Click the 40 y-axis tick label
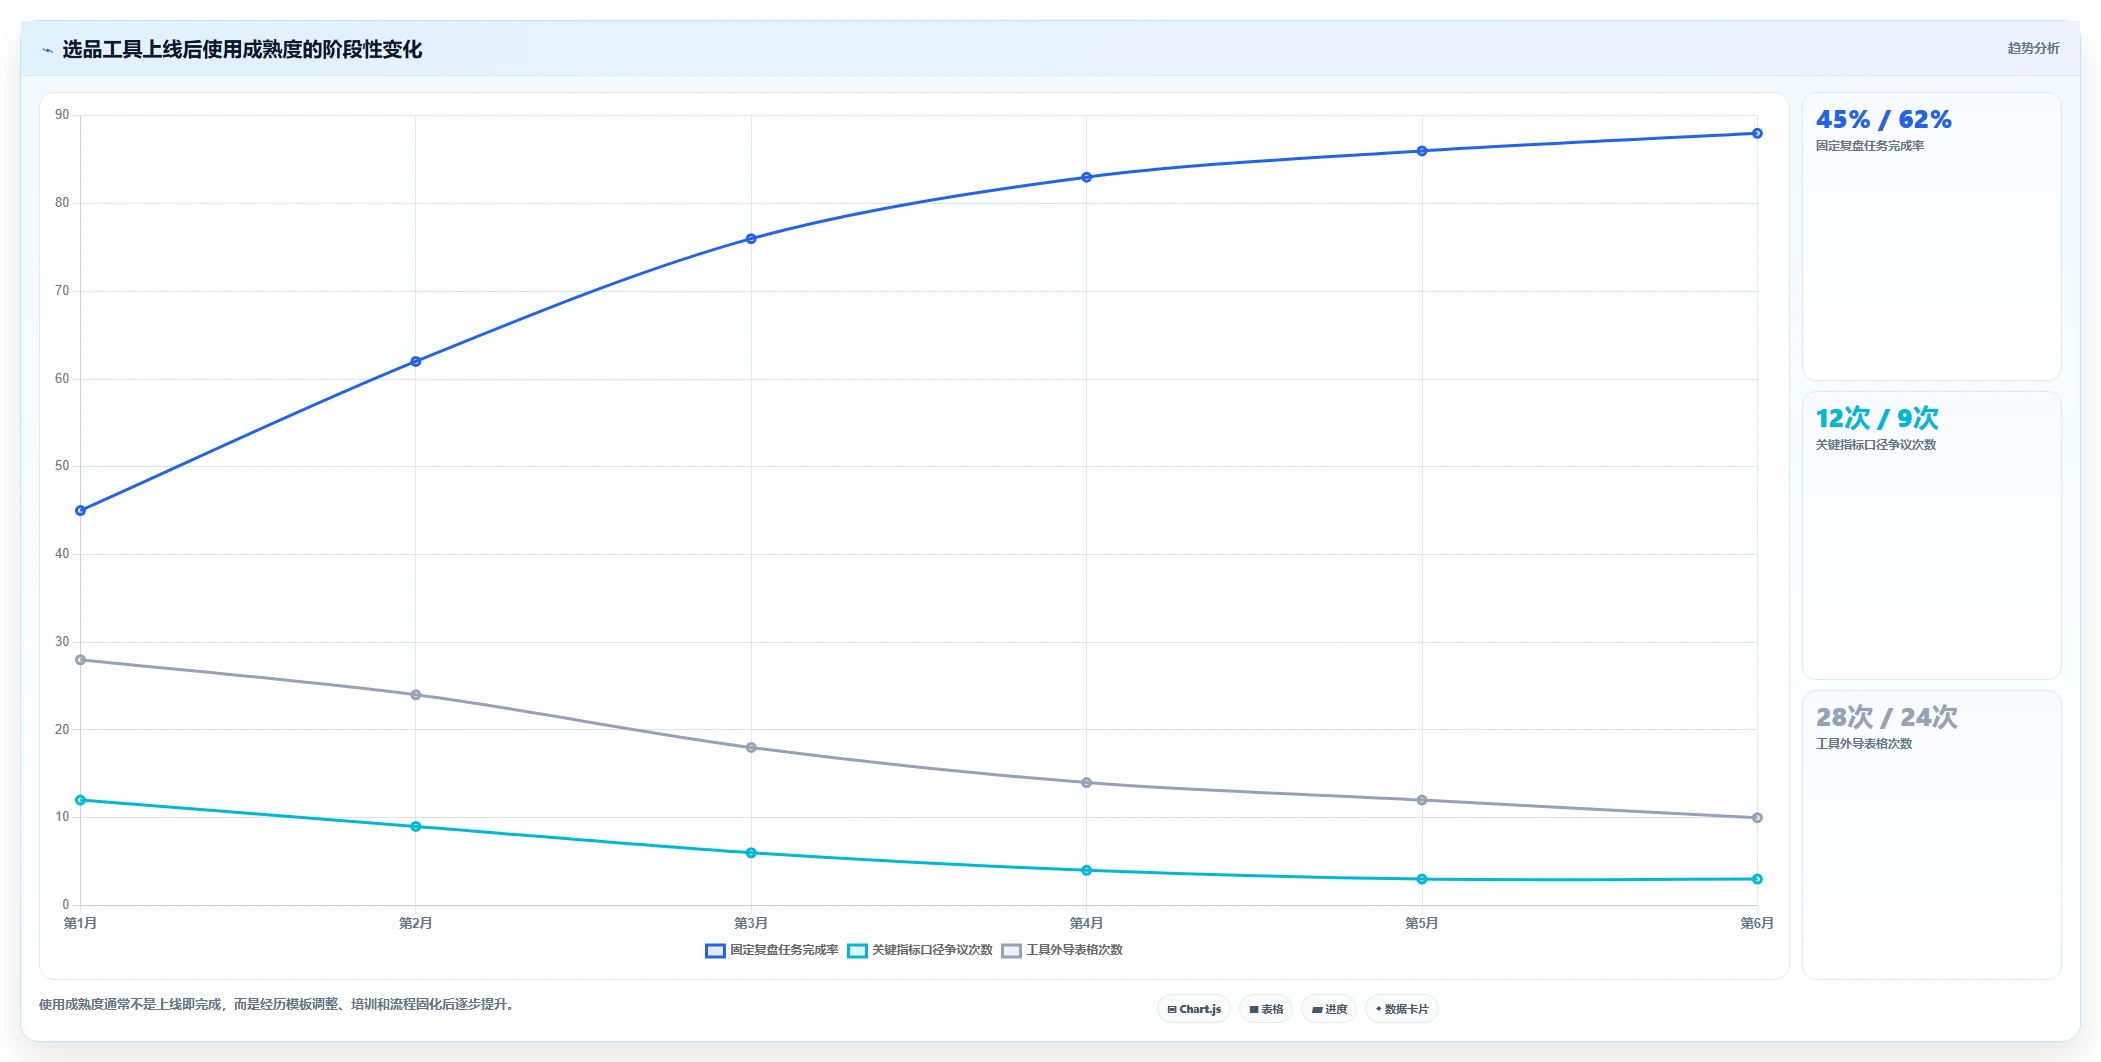The height and width of the screenshot is (1062, 2101). tap(63, 554)
